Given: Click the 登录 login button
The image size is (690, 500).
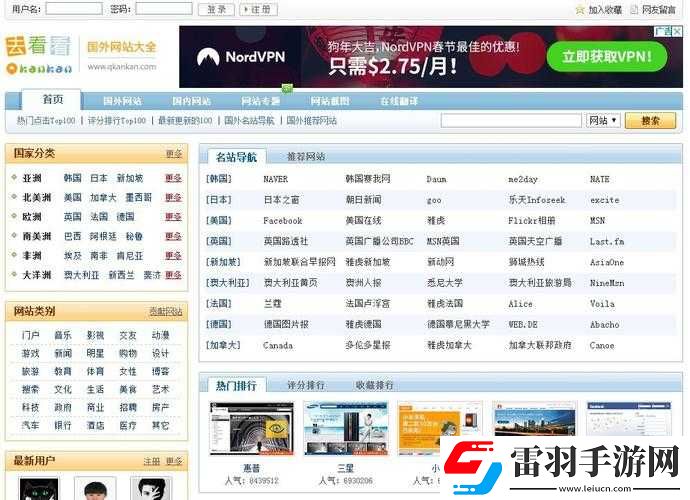Looking at the screenshot, I should pos(216,9).
